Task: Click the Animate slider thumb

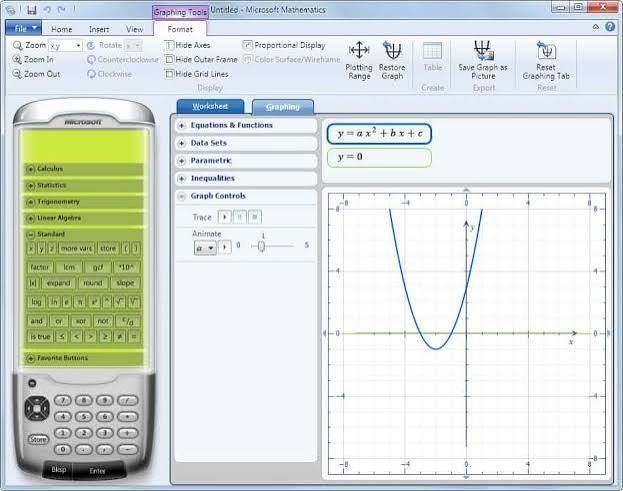Action: tap(261, 246)
